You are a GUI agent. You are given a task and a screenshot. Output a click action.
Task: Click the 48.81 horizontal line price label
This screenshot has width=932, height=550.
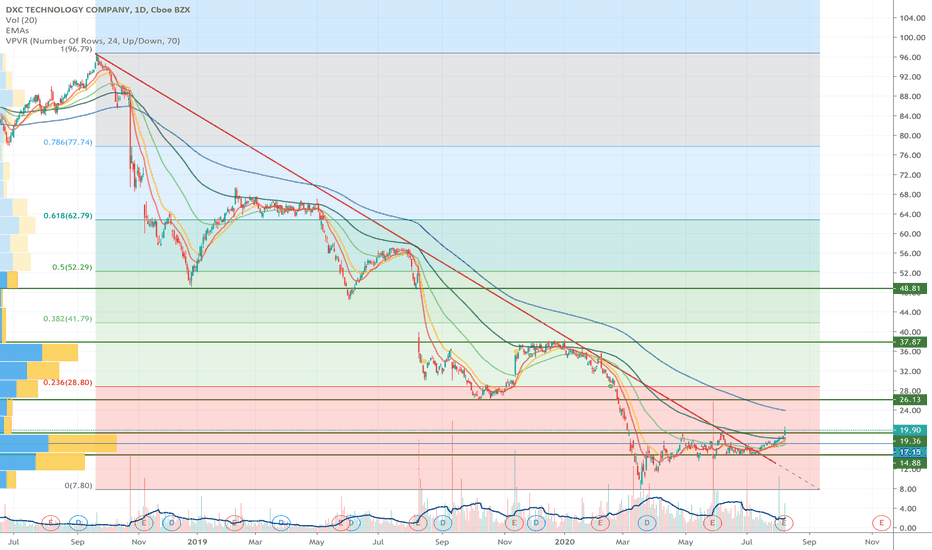tap(909, 288)
